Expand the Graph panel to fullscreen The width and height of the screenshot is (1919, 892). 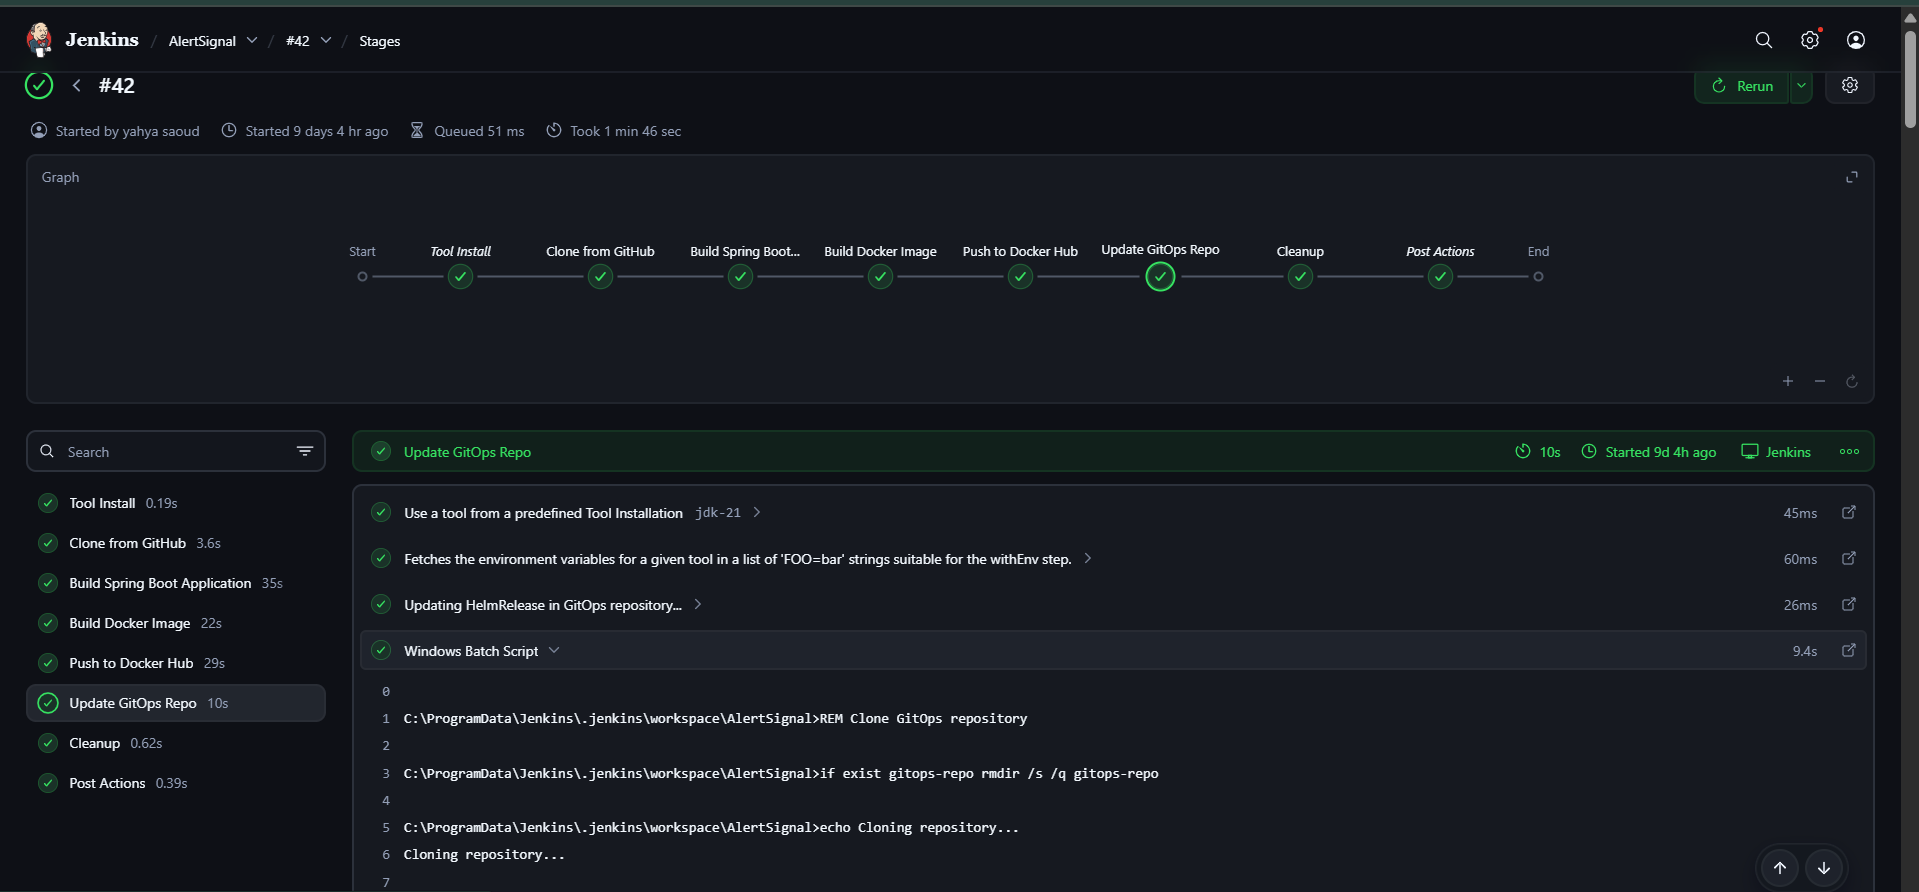(x=1851, y=177)
